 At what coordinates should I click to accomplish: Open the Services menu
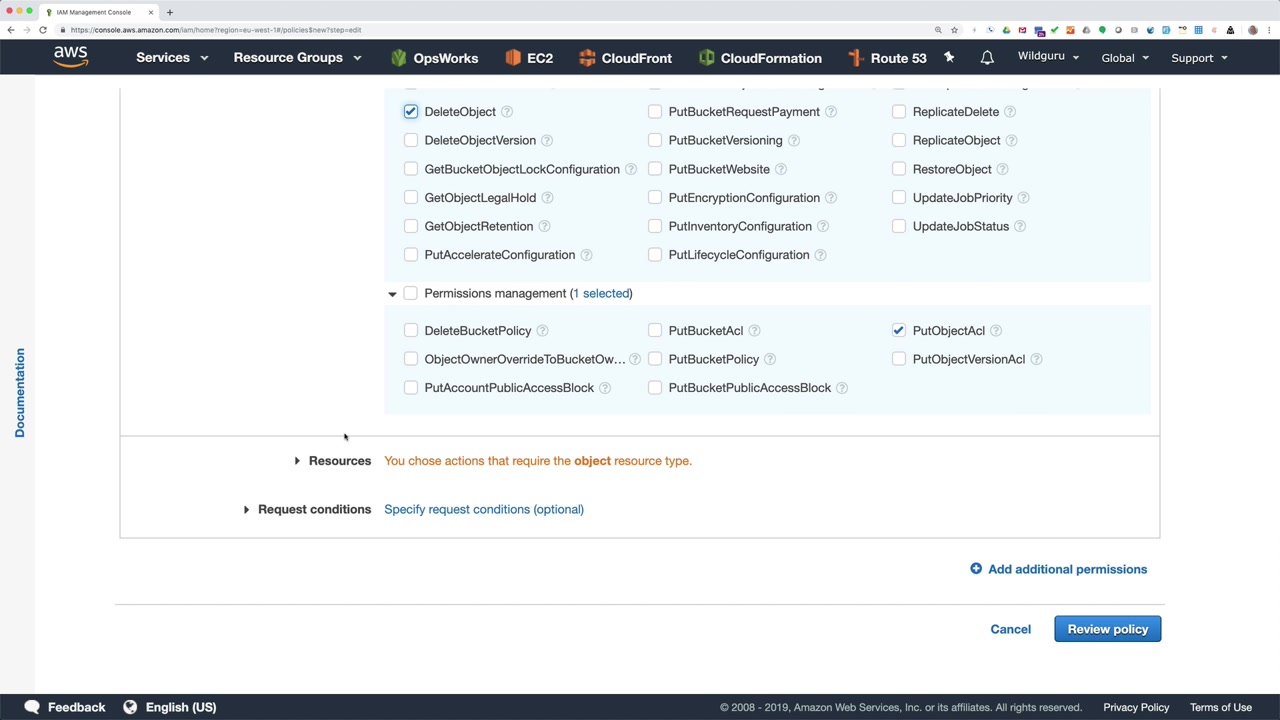[171, 58]
